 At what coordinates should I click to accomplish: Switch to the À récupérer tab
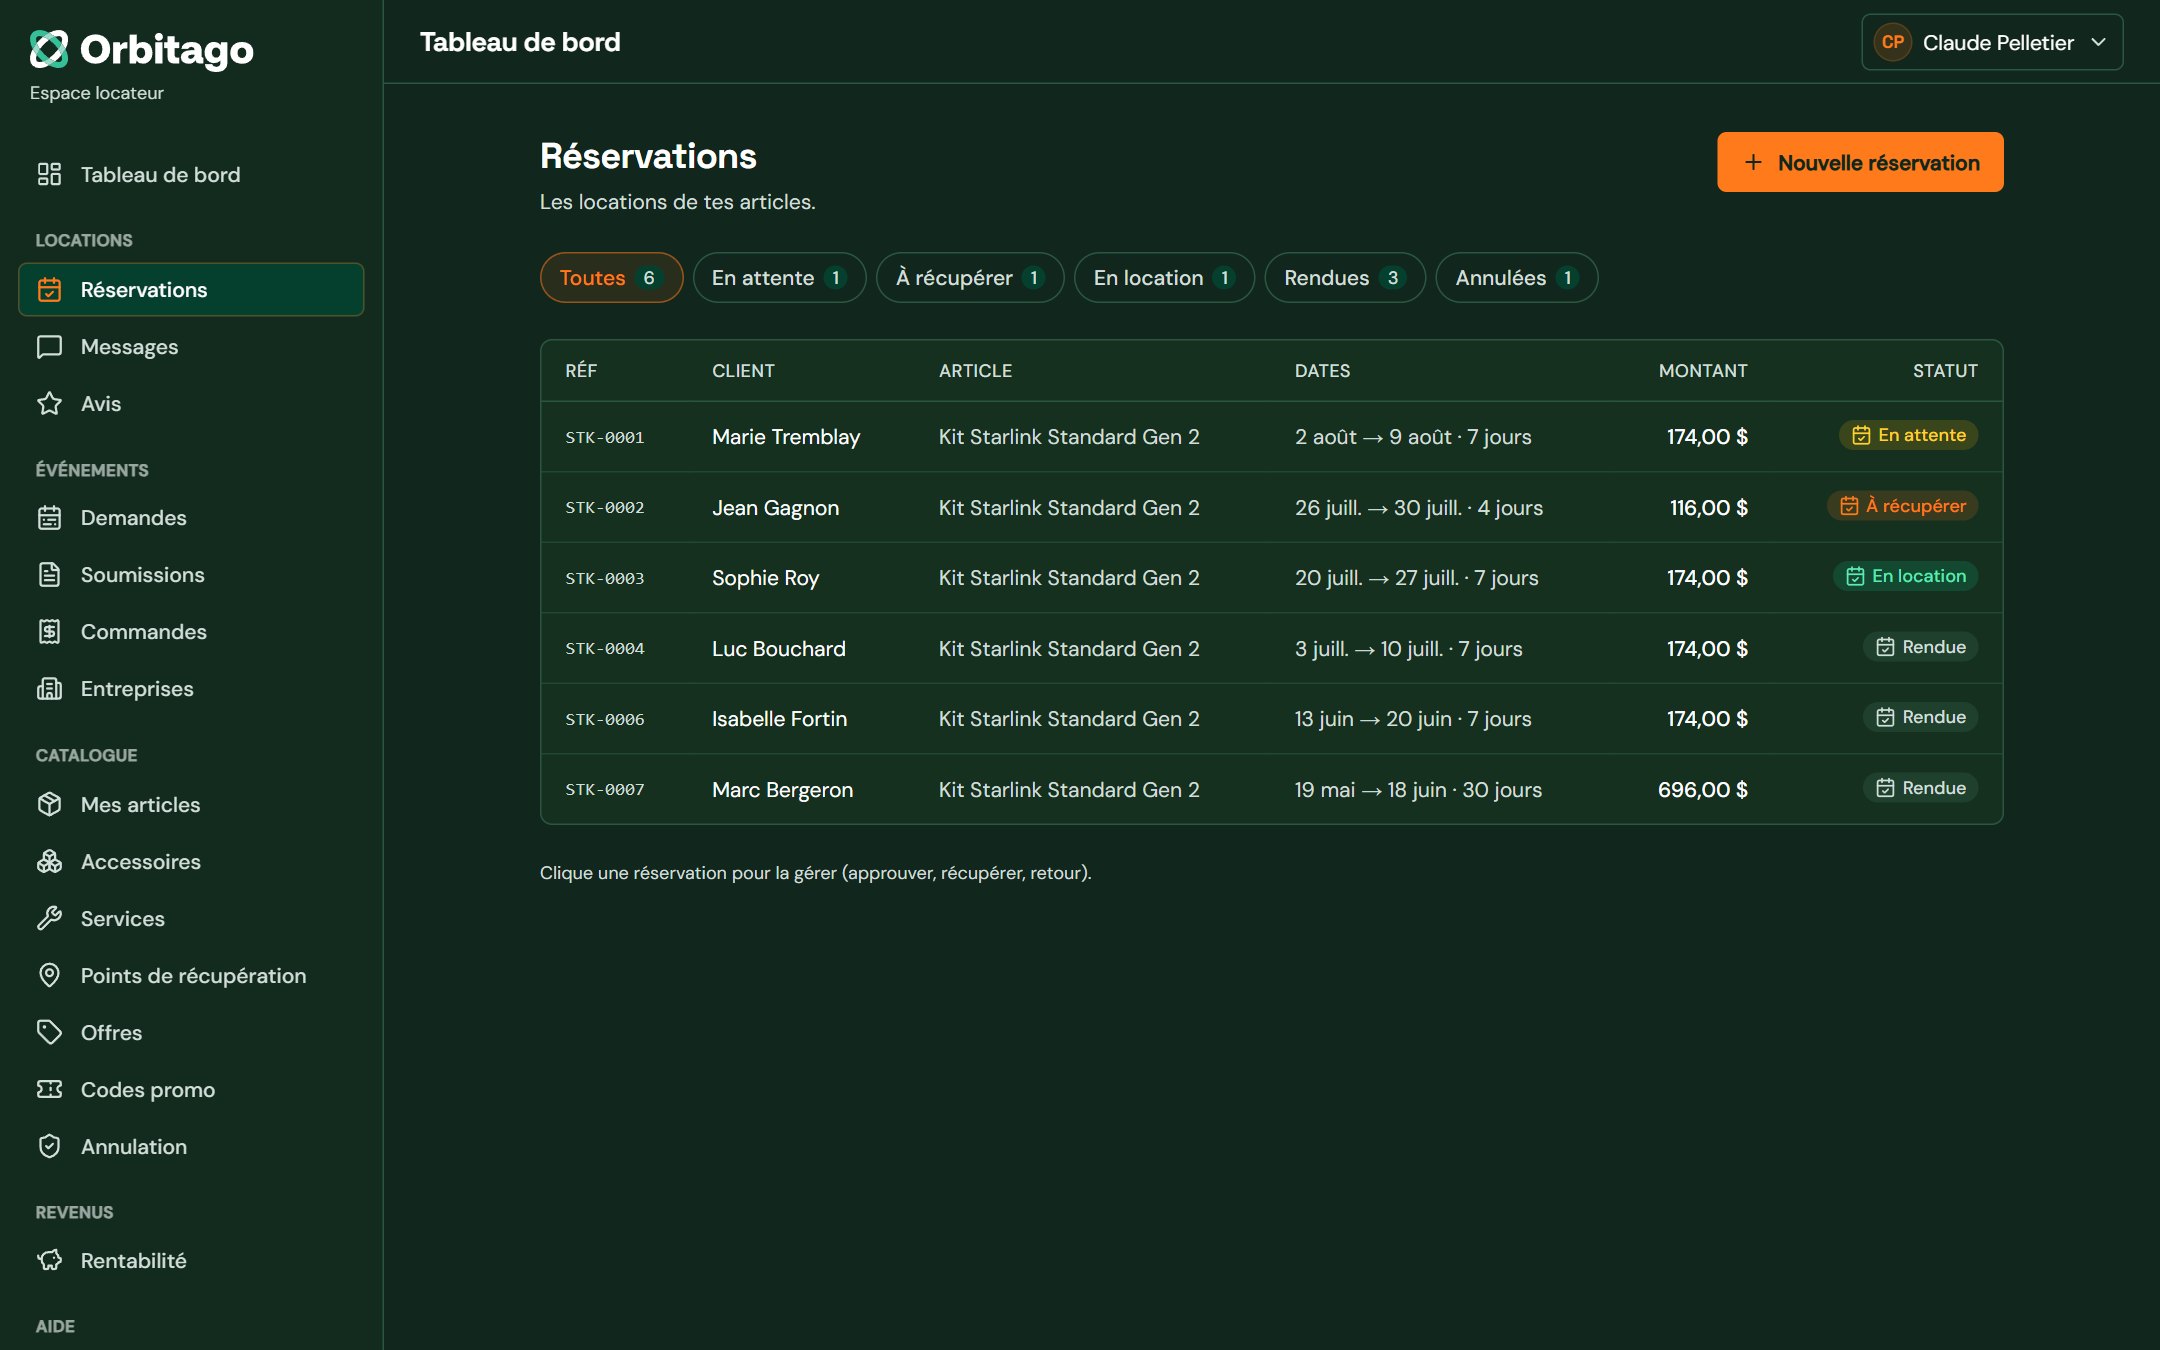(970, 278)
